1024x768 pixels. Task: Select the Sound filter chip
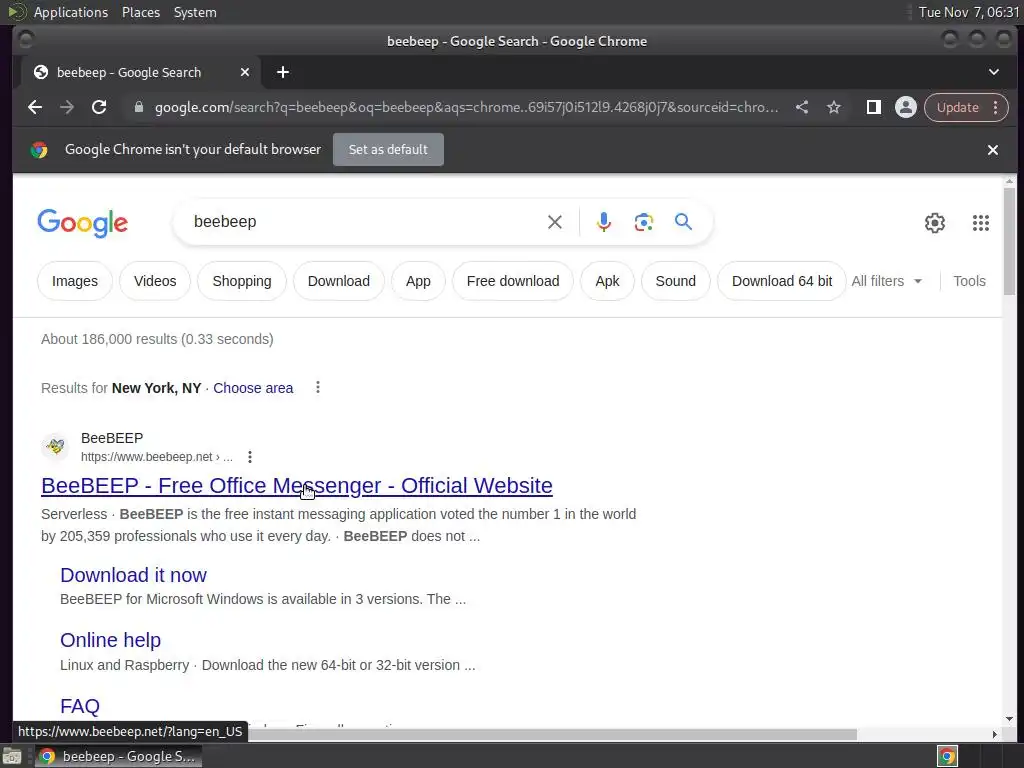pyautogui.click(x=675, y=281)
